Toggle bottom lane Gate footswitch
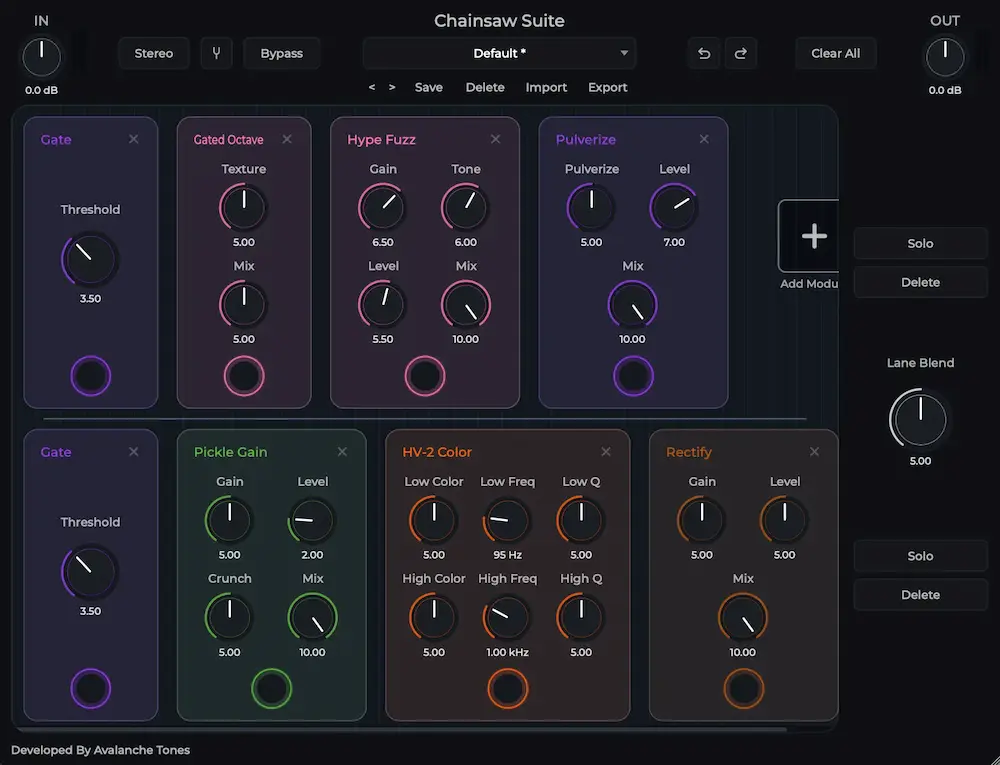1000x765 pixels. pos(91,688)
